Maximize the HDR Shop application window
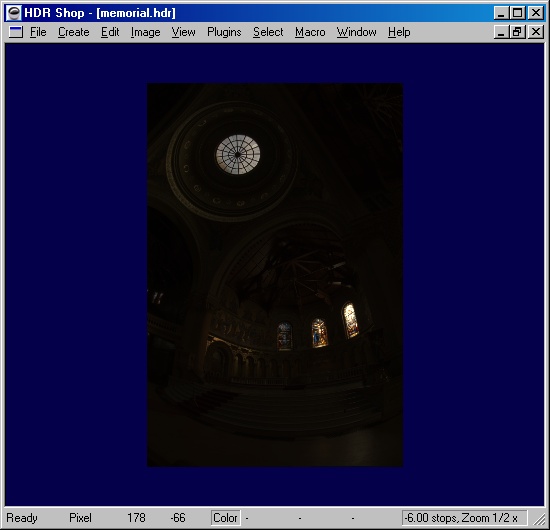Image resolution: width=550 pixels, height=530 pixels. 517,13
